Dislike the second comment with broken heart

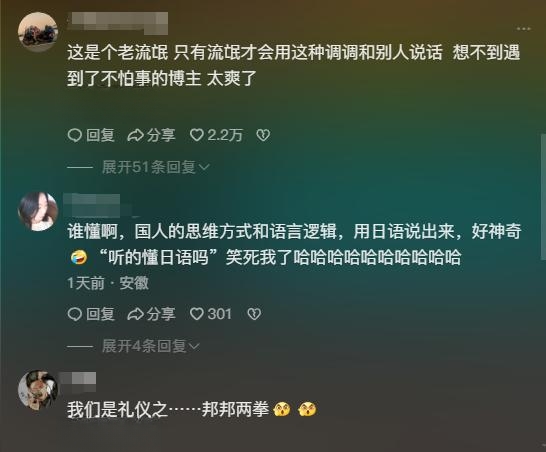coord(254,314)
